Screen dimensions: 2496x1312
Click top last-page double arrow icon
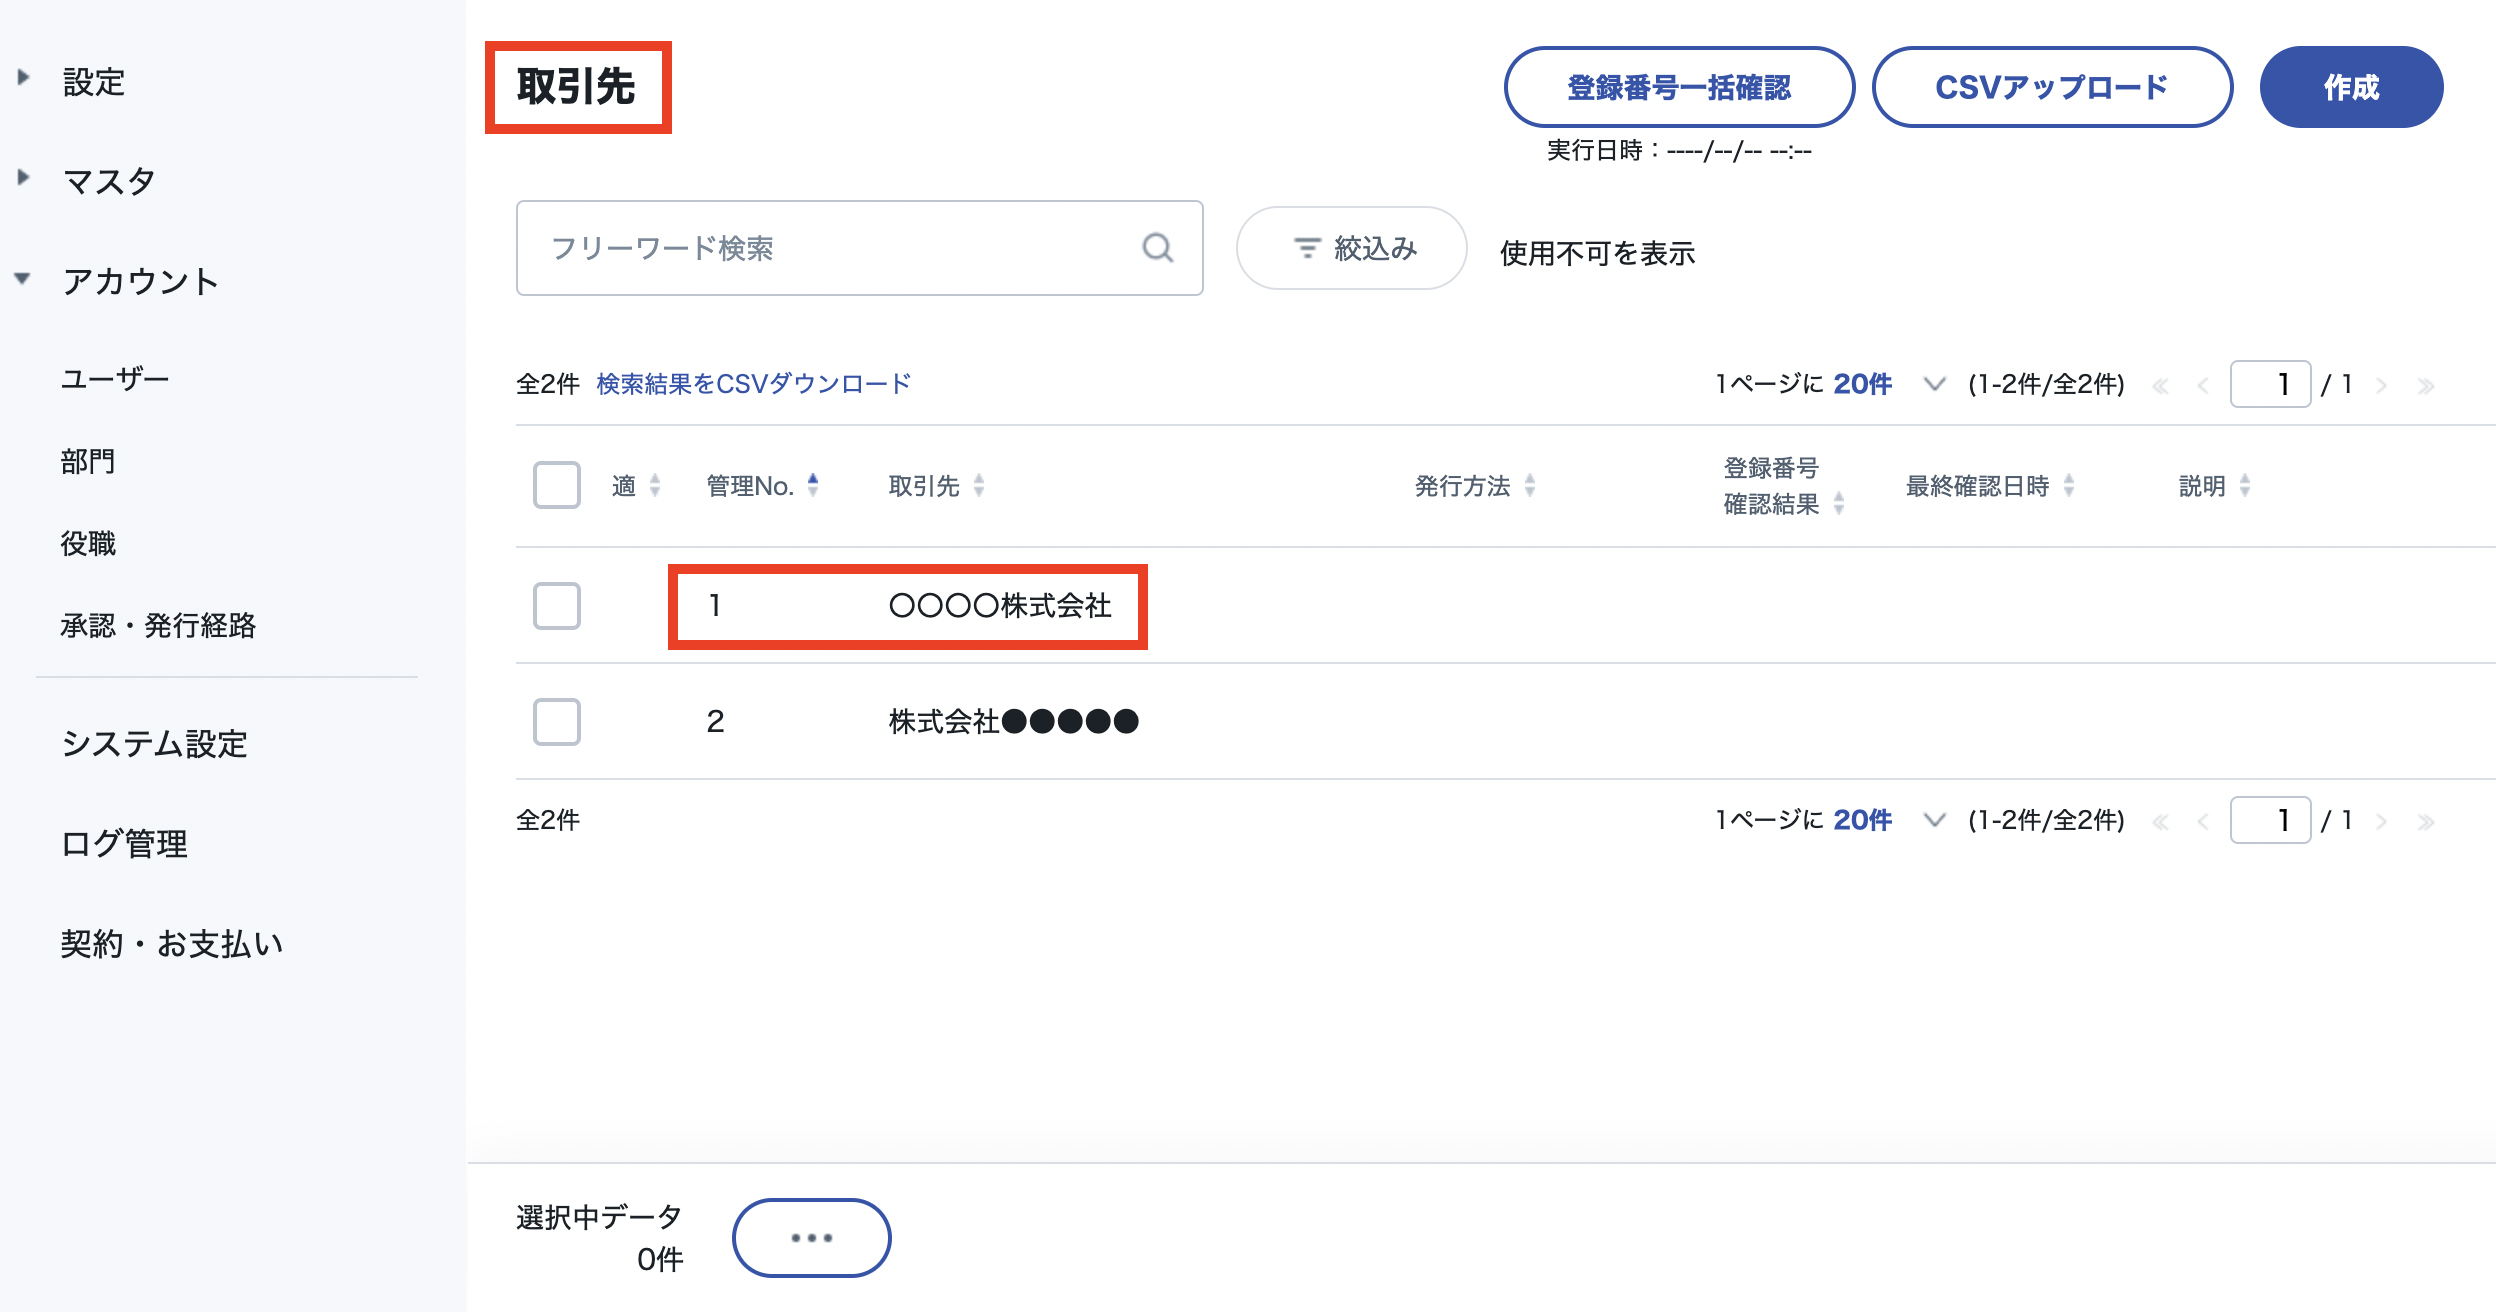point(2425,386)
